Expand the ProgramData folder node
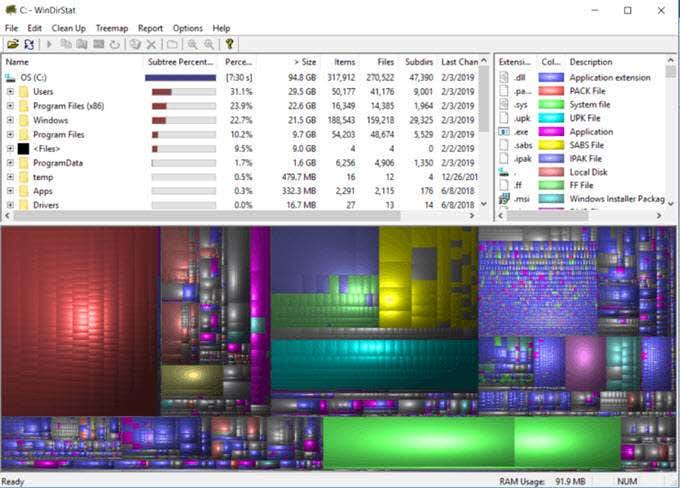The width and height of the screenshot is (680, 488). 10,163
